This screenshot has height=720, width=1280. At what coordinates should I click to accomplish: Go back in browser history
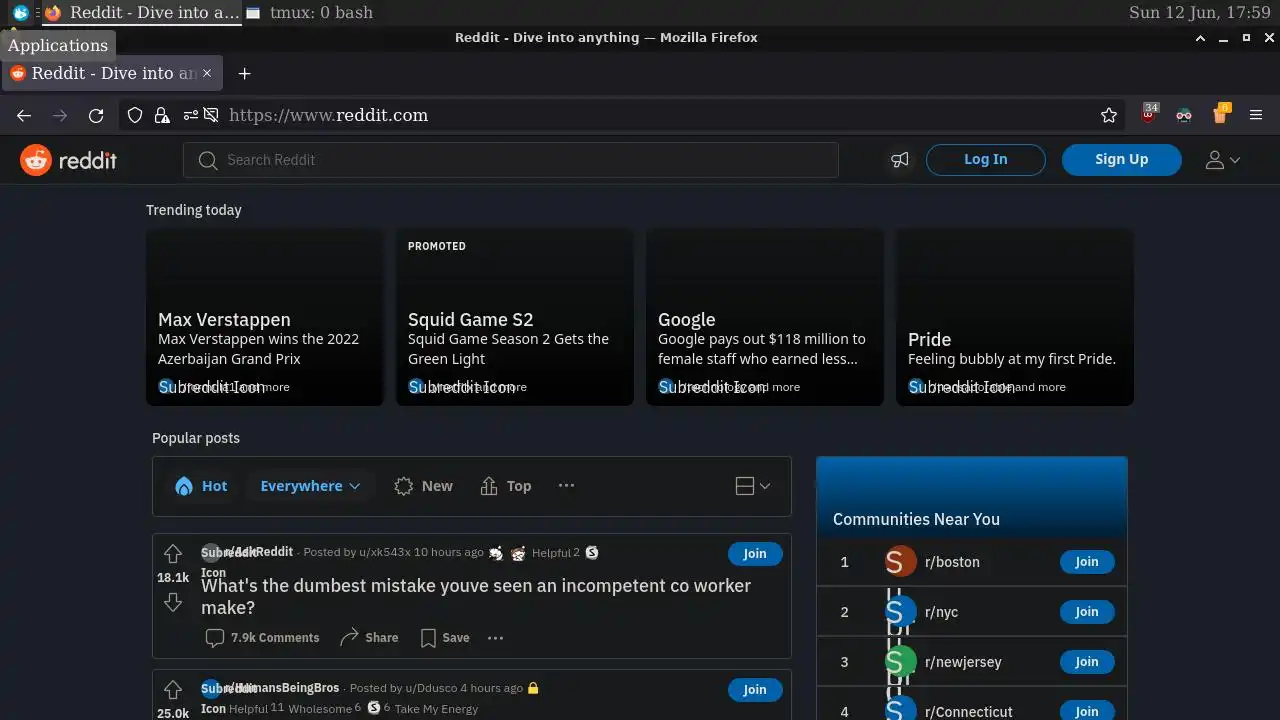point(24,116)
